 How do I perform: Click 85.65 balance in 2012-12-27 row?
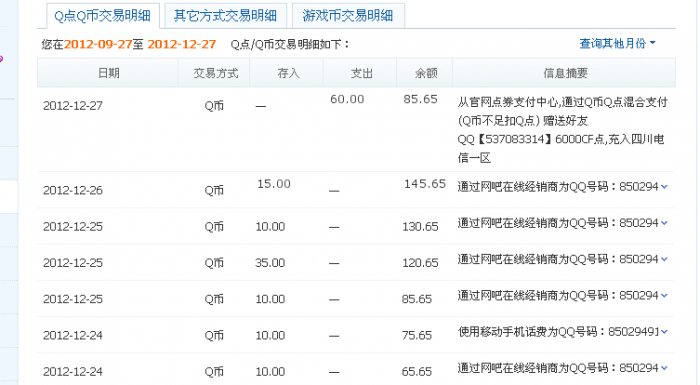[420, 99]
